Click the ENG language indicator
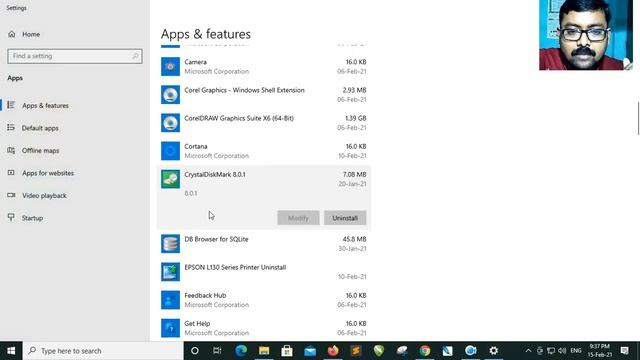This screenshot has width=640, height=360. 576,351
